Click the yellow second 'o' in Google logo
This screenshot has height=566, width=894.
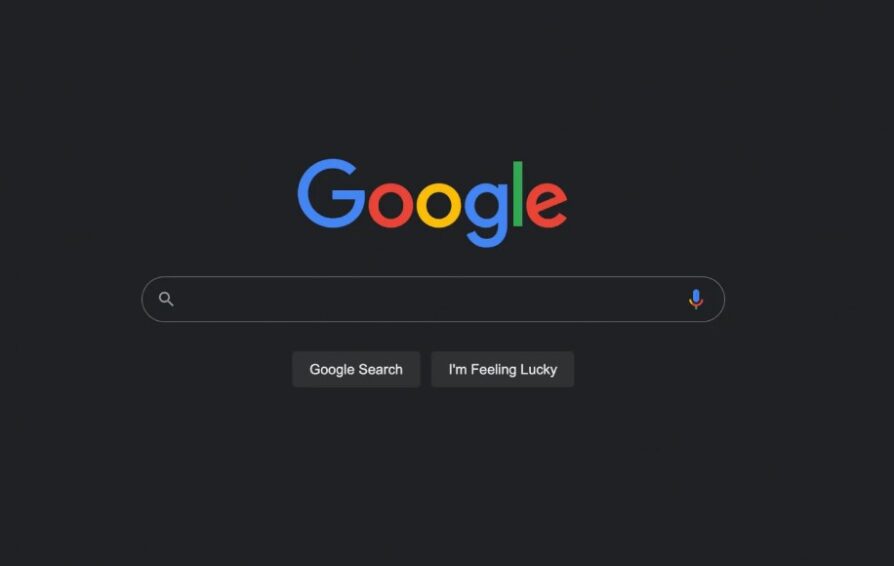click(x=438, y=205)
